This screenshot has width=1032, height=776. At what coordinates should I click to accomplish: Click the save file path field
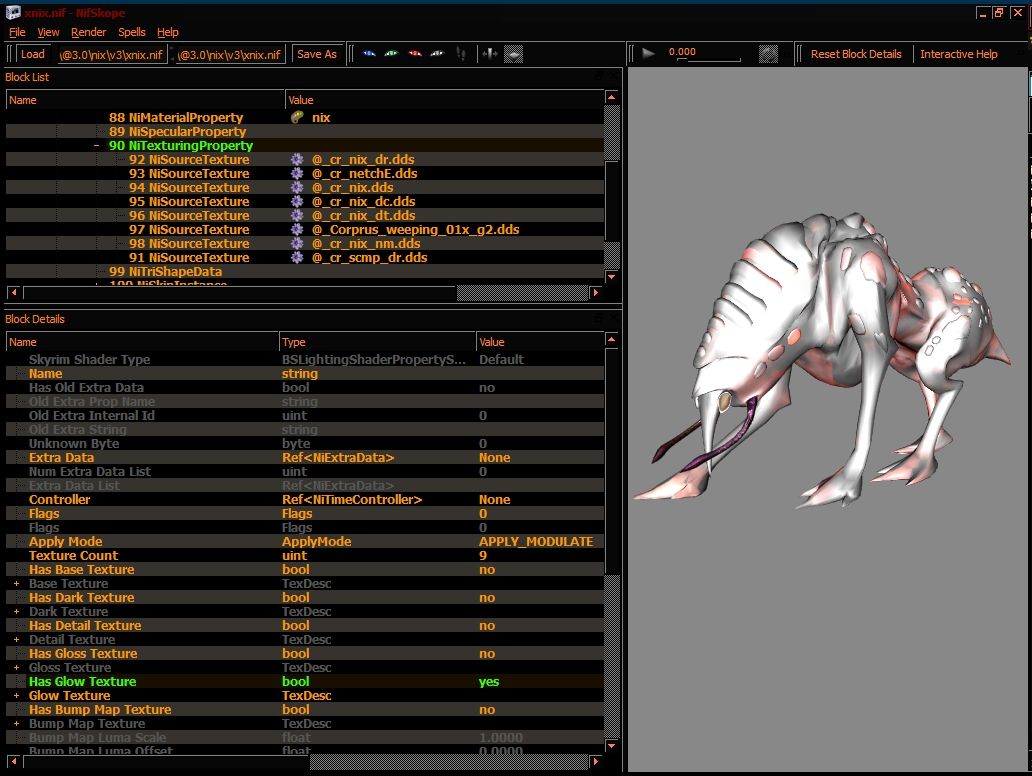(230, 55)
